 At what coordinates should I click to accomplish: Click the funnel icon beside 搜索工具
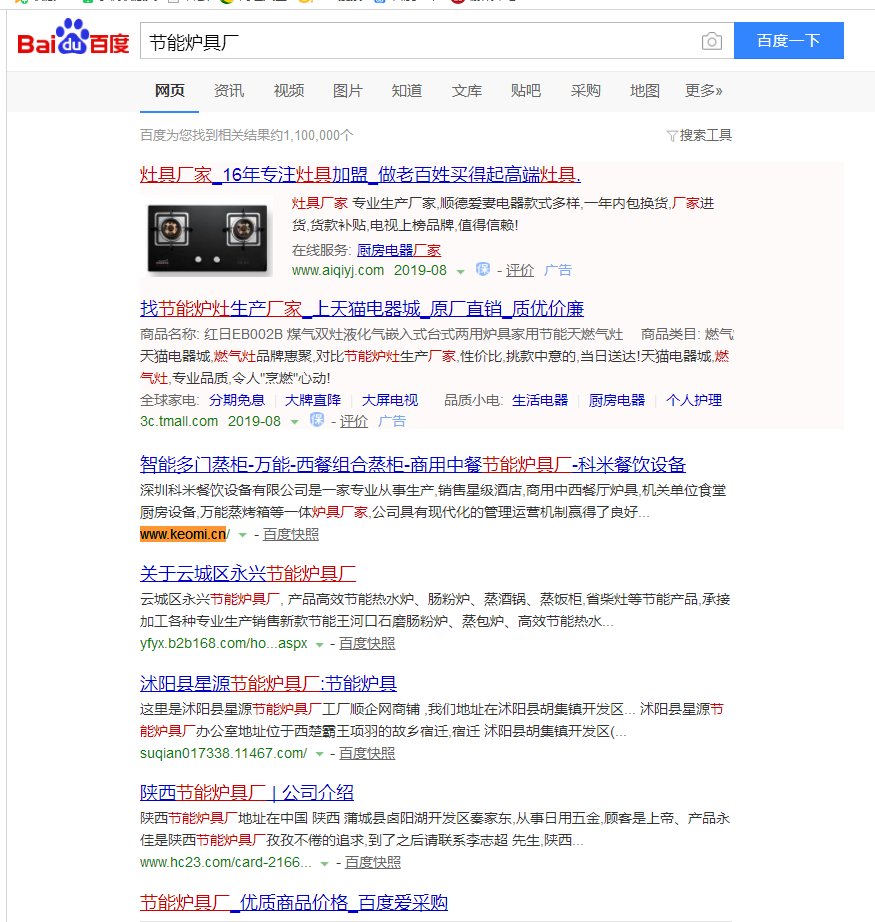[672, 136]
